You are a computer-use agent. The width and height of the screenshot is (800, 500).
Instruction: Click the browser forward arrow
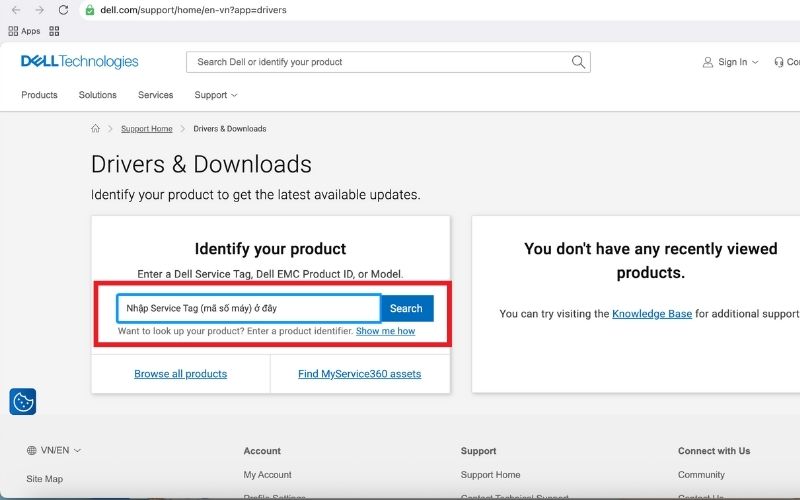39,10
